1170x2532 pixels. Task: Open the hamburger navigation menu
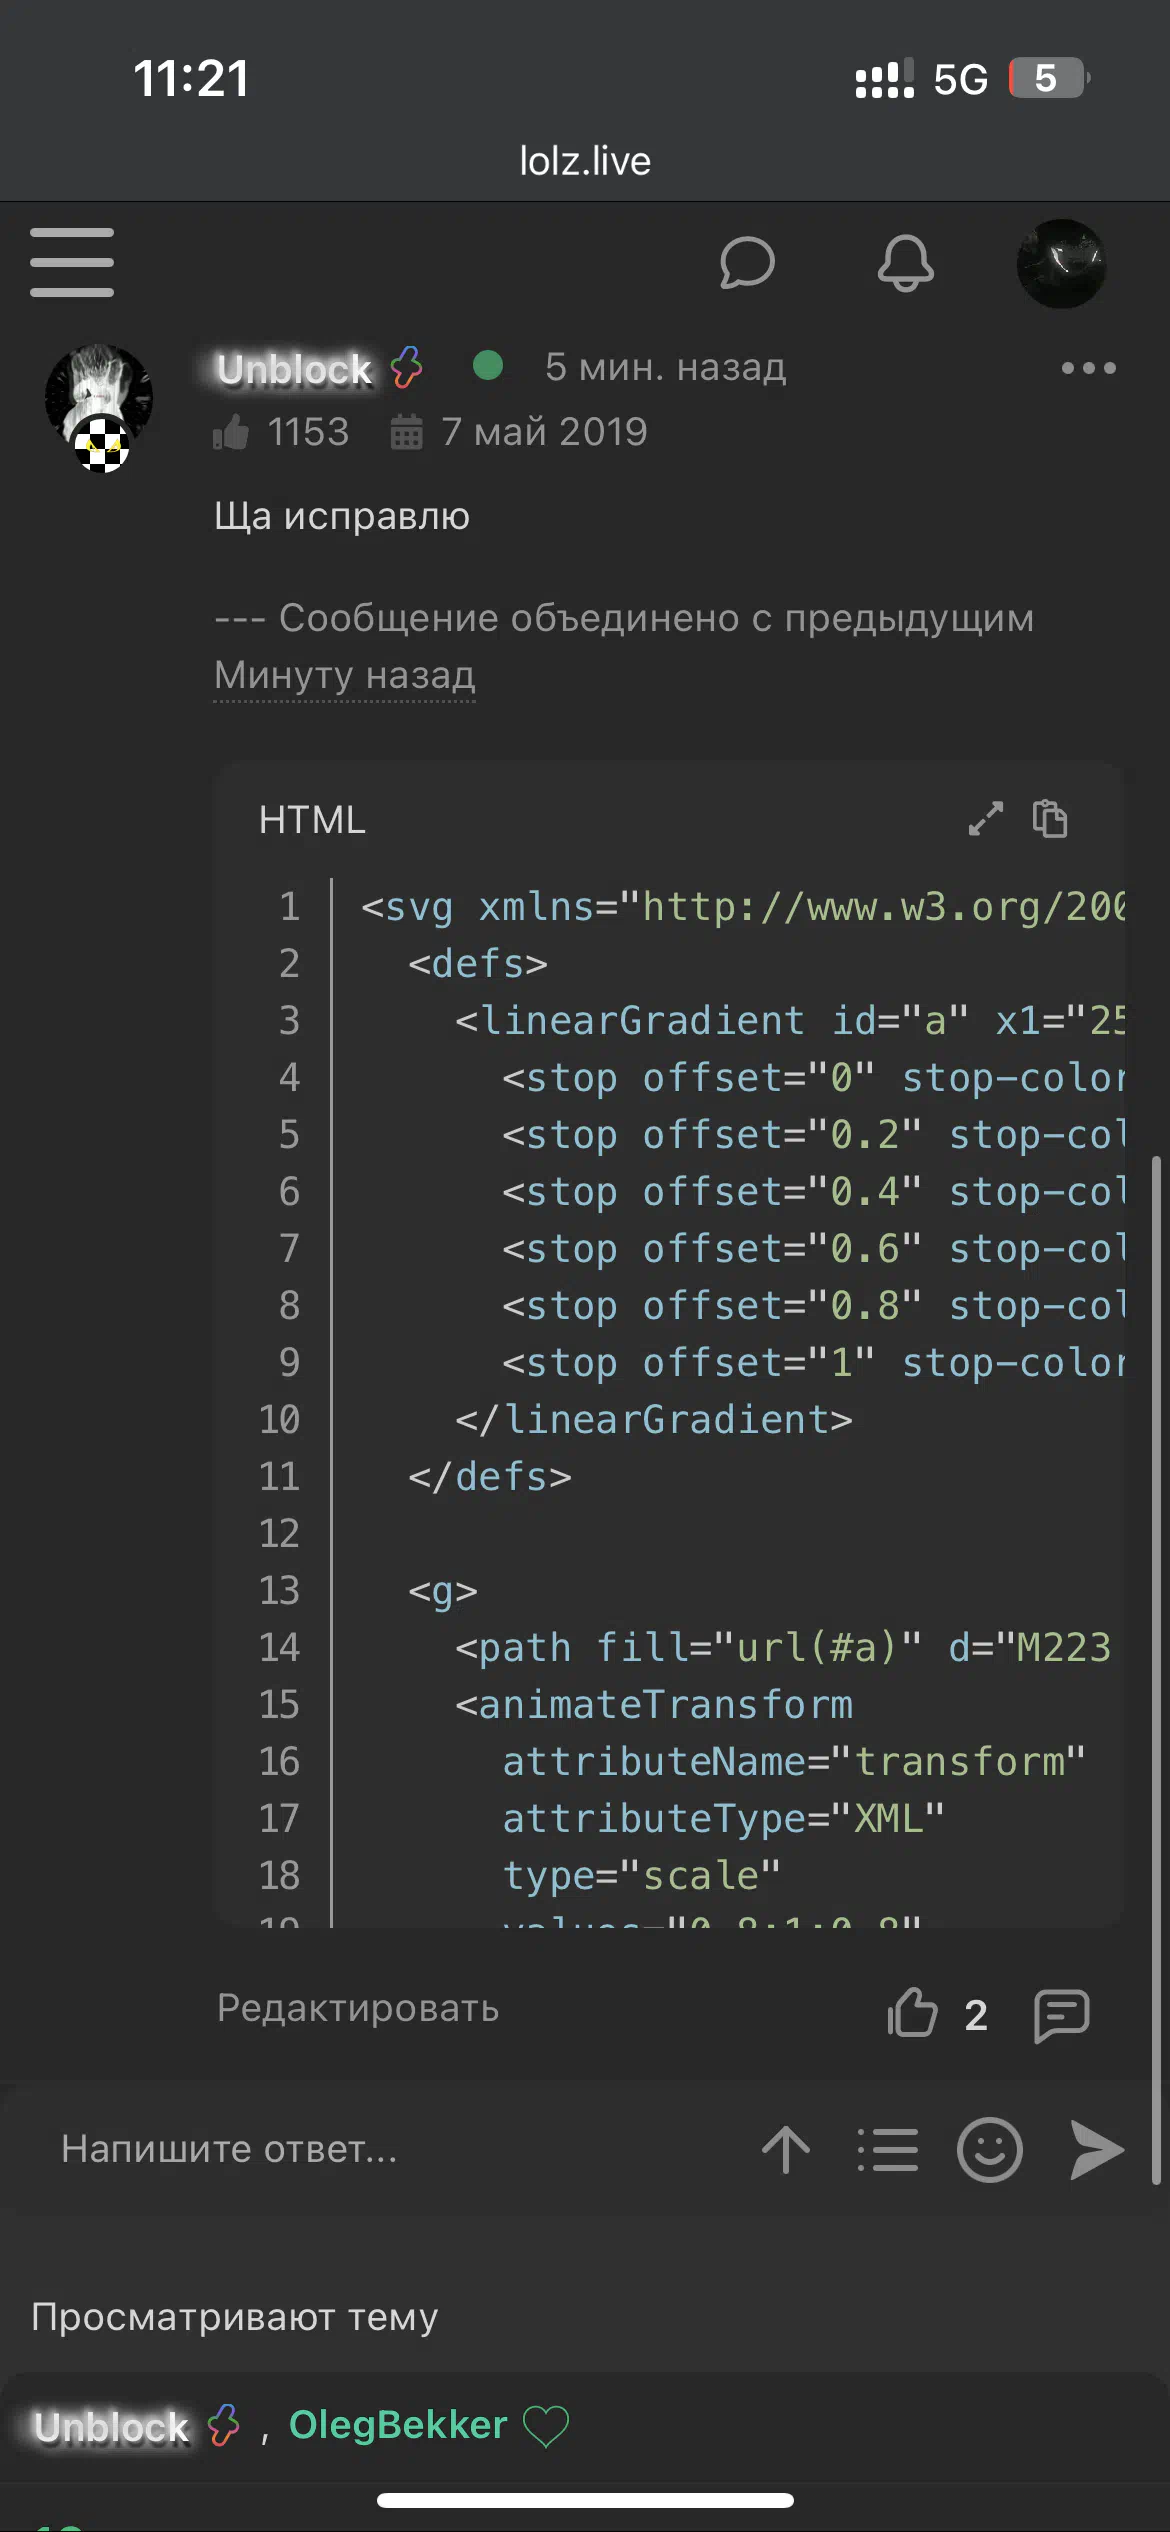(72, 262)
